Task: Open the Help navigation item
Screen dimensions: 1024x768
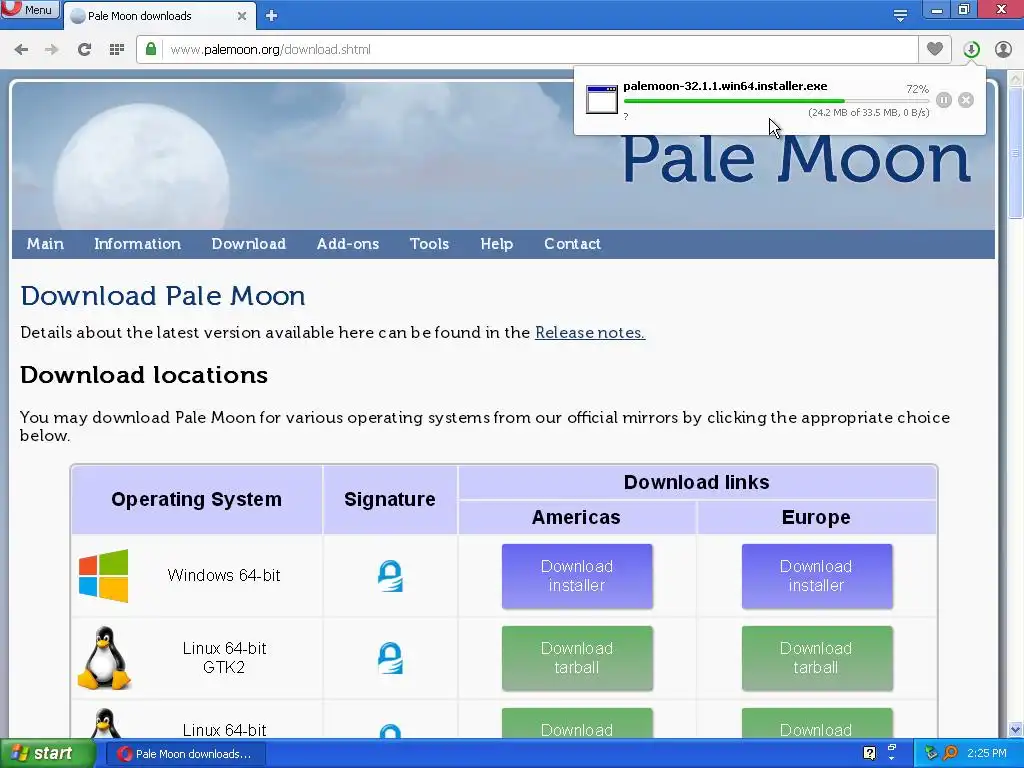Action: coord(496,244)
